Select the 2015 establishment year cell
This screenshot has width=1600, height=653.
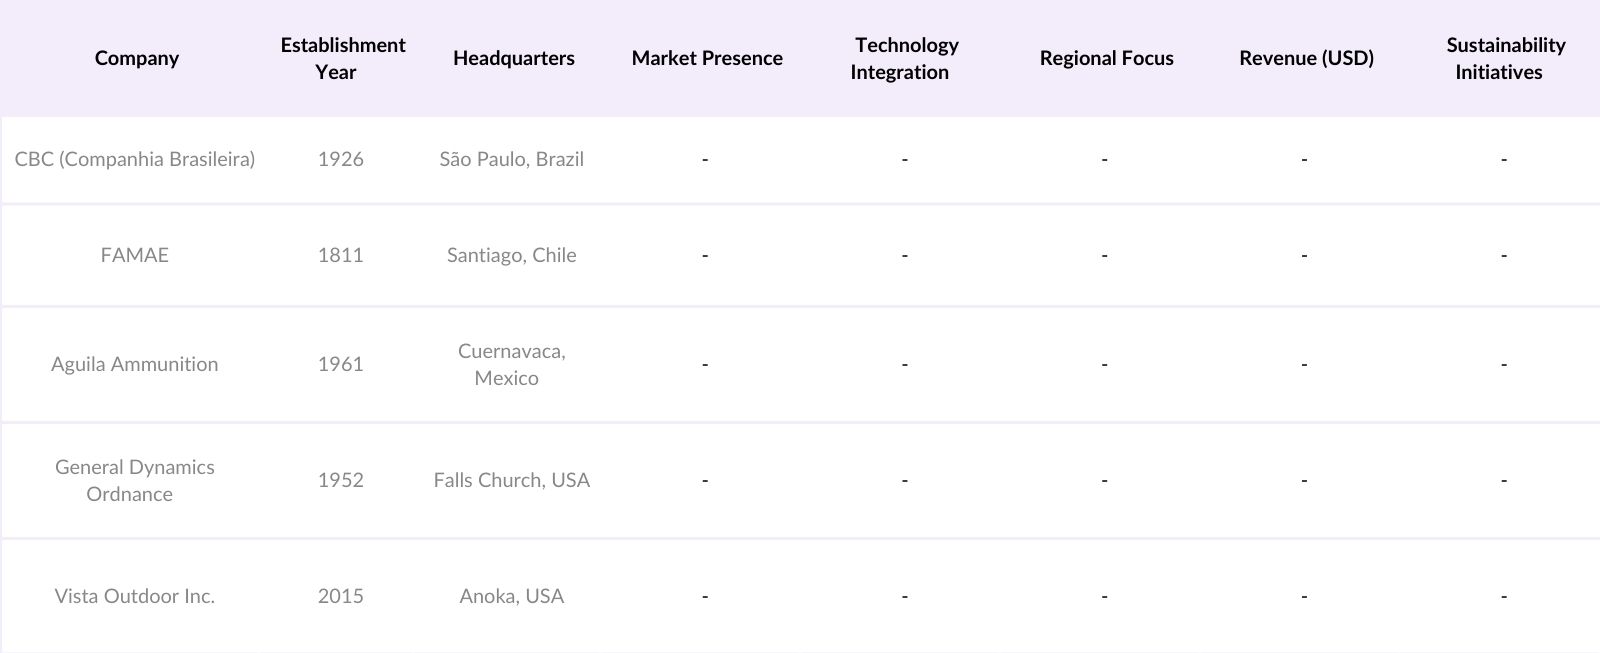coord(341,596)
